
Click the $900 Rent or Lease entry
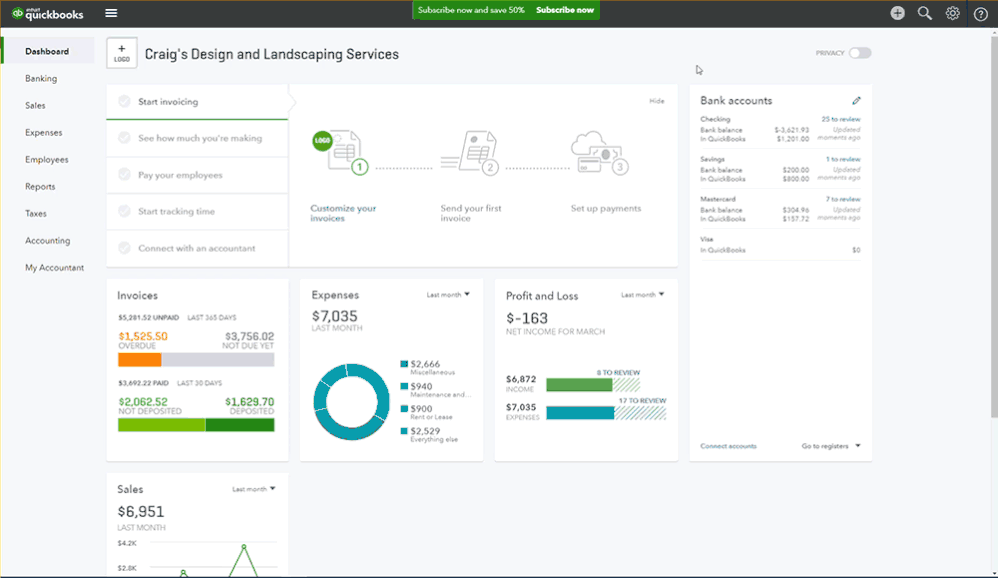click(426, 412)
